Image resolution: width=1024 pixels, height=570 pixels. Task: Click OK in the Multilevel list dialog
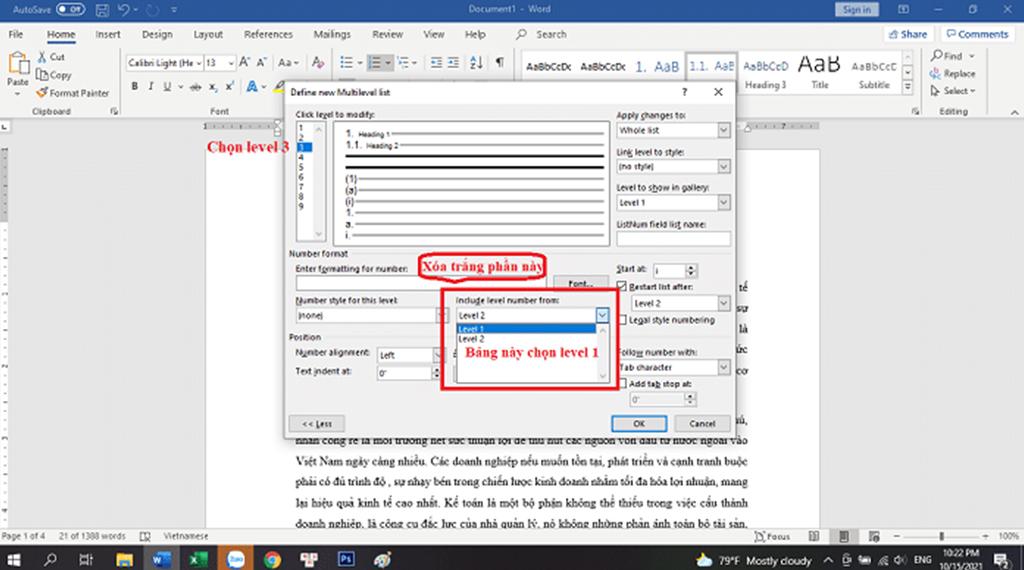[x=639, y=423]
